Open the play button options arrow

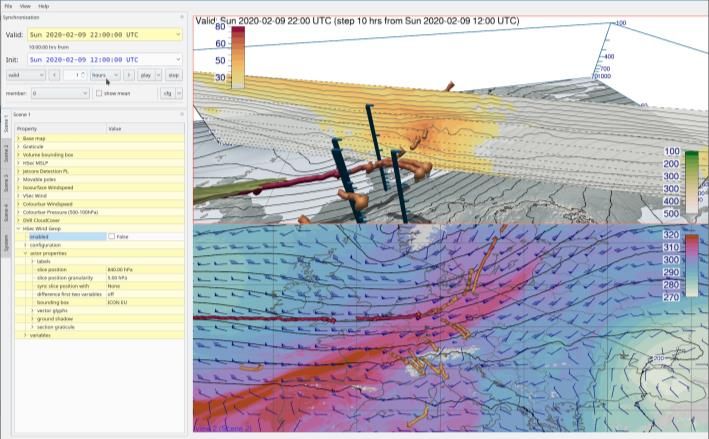(x=159, y=75)
